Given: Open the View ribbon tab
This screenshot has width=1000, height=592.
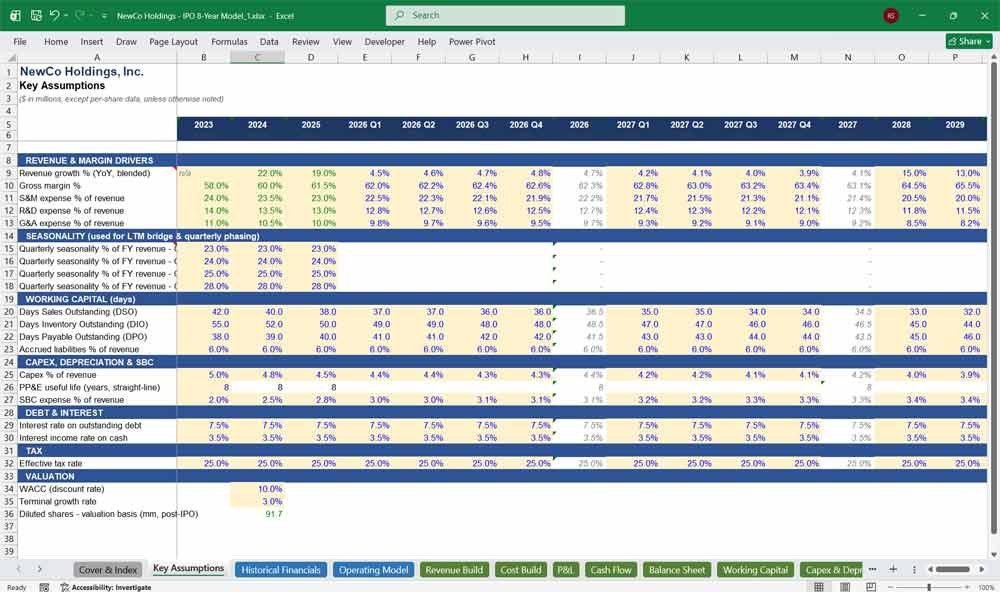Looking at the screenshot, I should click(x=342, y=41).
